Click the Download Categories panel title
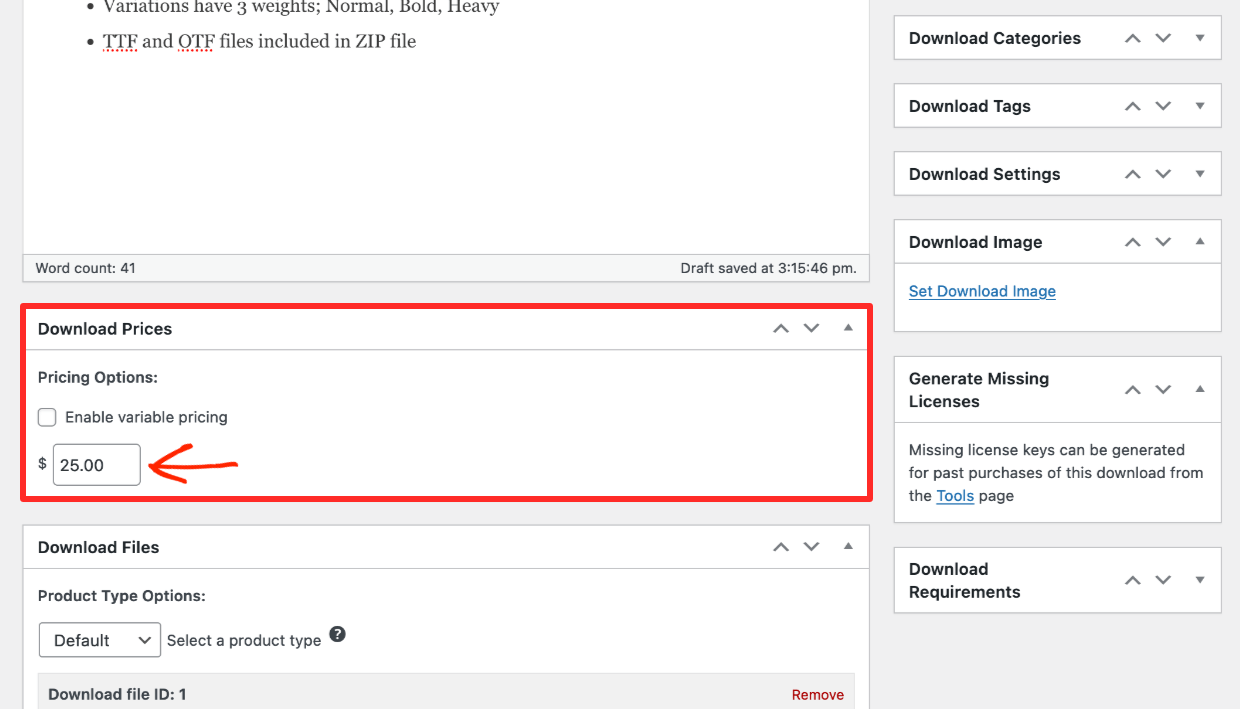1240x709 pixels. 995,38
